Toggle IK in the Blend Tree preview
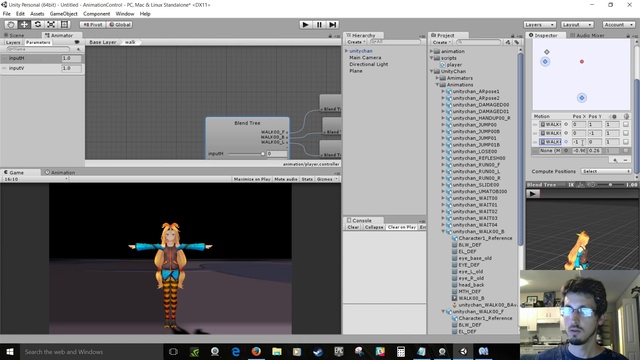Screen dimensions: 640x360 pyautogui.click(x=571, y=185)
